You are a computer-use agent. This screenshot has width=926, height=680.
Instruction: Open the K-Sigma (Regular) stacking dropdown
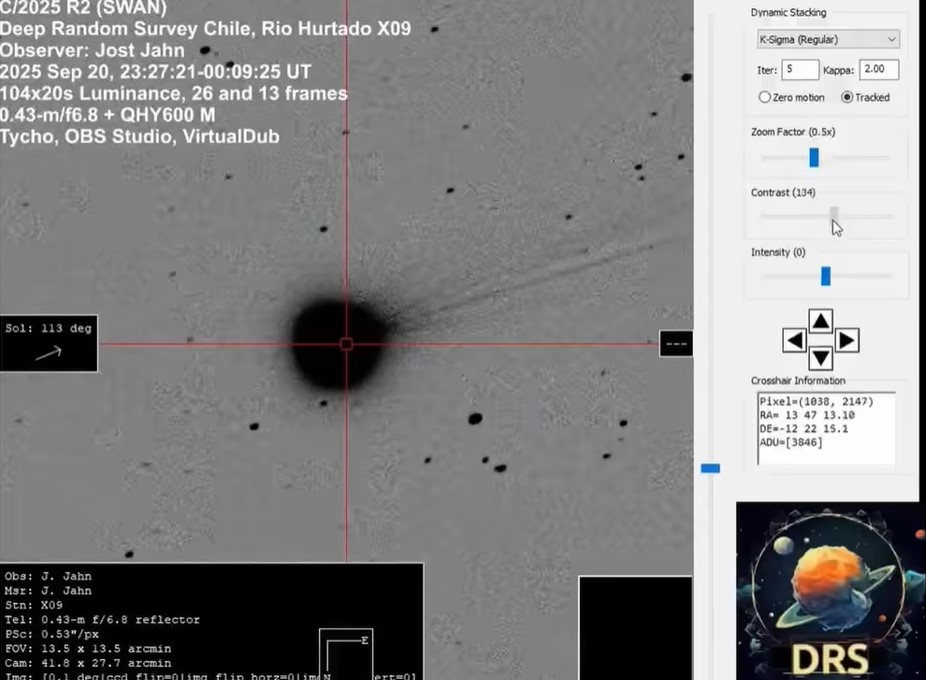[x=828, y=40]
